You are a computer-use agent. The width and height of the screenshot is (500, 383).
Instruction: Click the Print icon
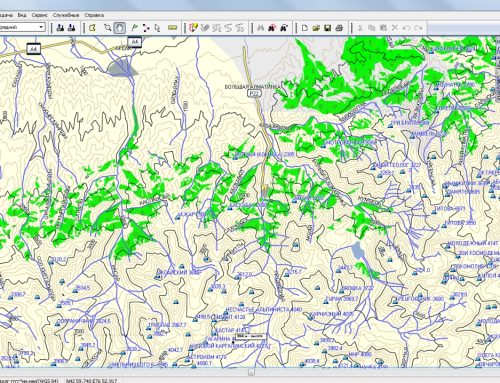pos(339,28)
